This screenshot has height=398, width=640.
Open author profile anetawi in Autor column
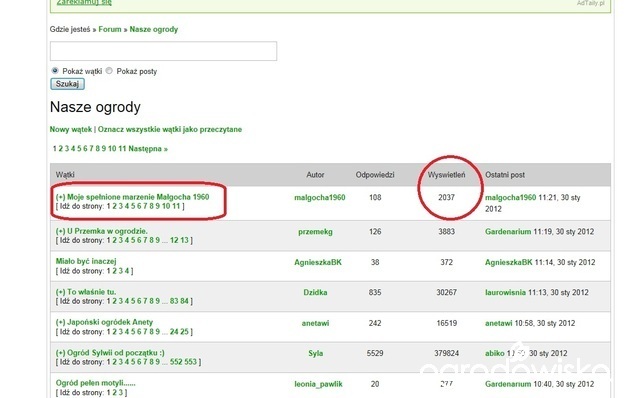[316, 323]
